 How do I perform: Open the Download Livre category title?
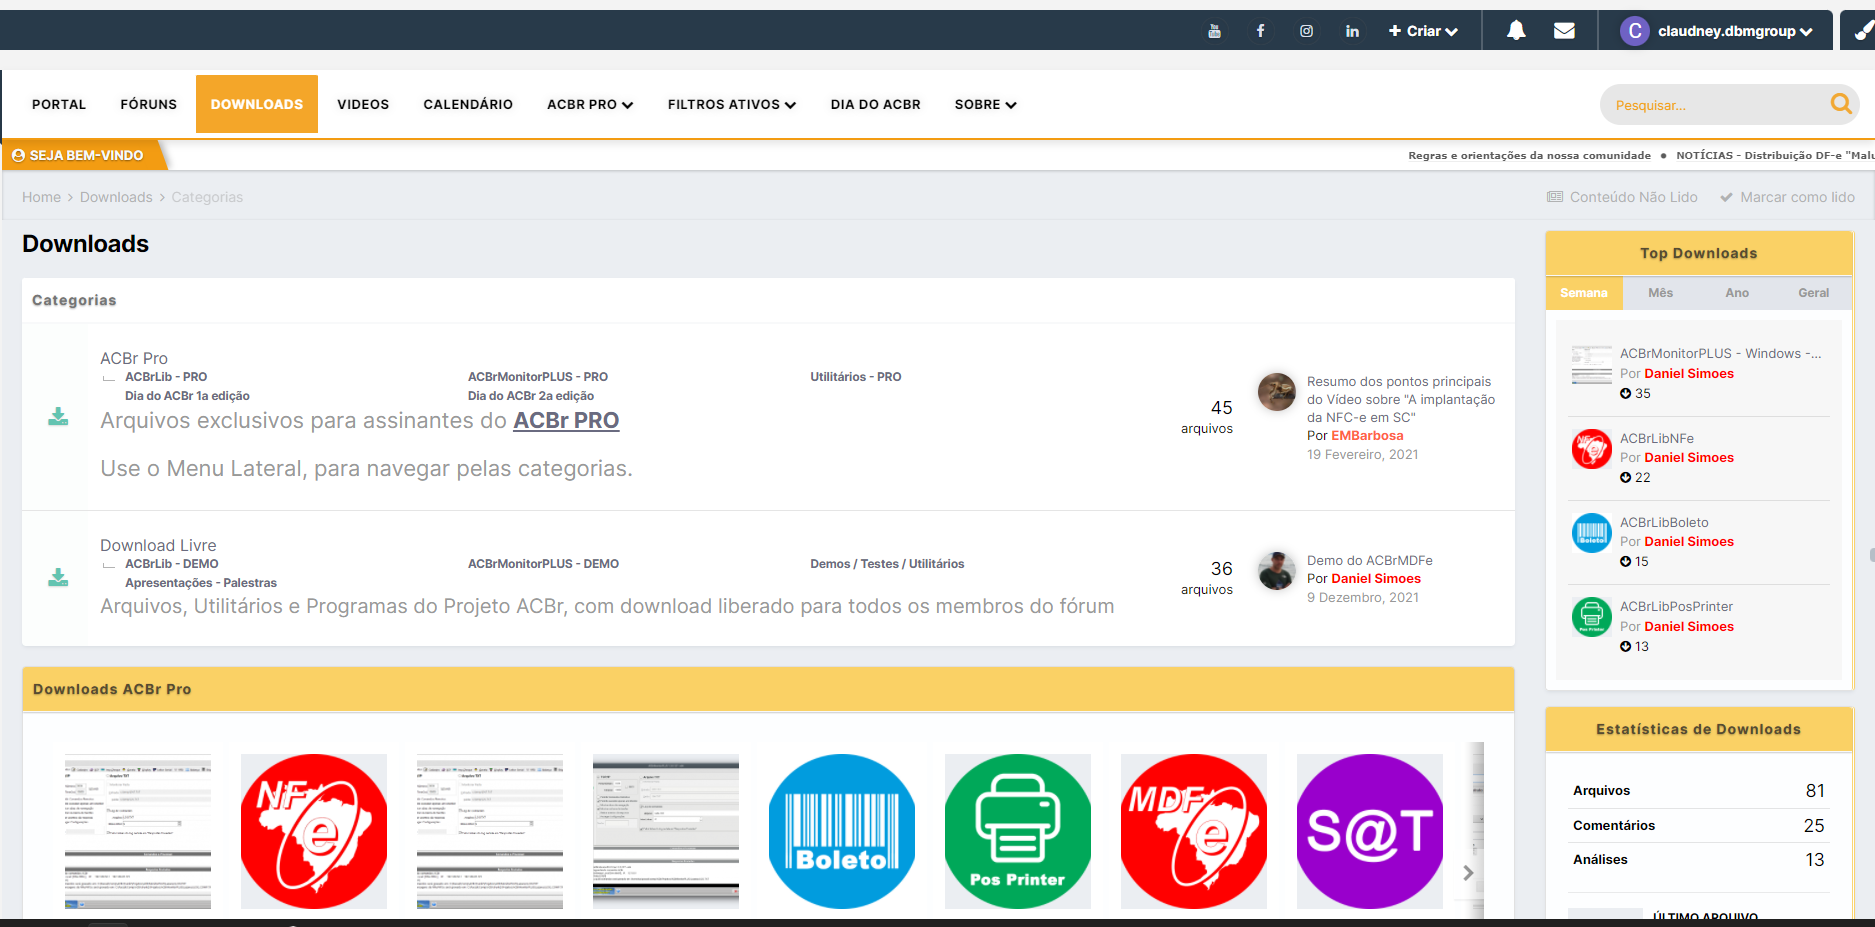[x=158, y=545]
